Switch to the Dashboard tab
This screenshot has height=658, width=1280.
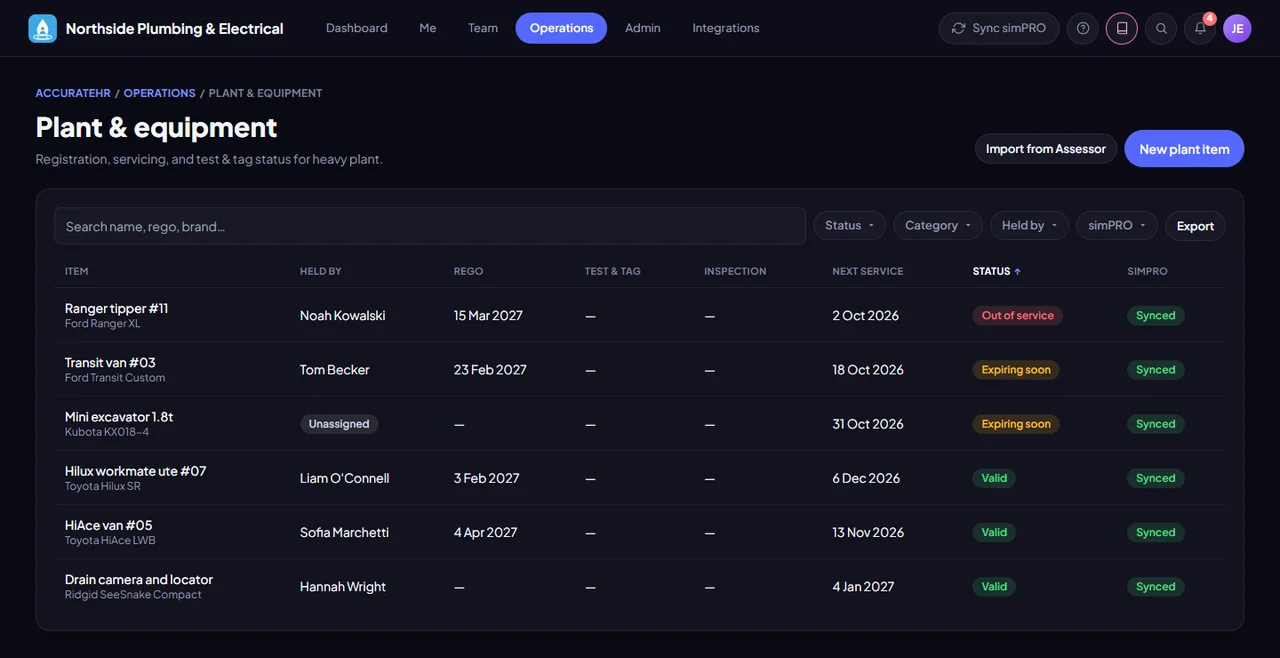[x=357, y=28]
